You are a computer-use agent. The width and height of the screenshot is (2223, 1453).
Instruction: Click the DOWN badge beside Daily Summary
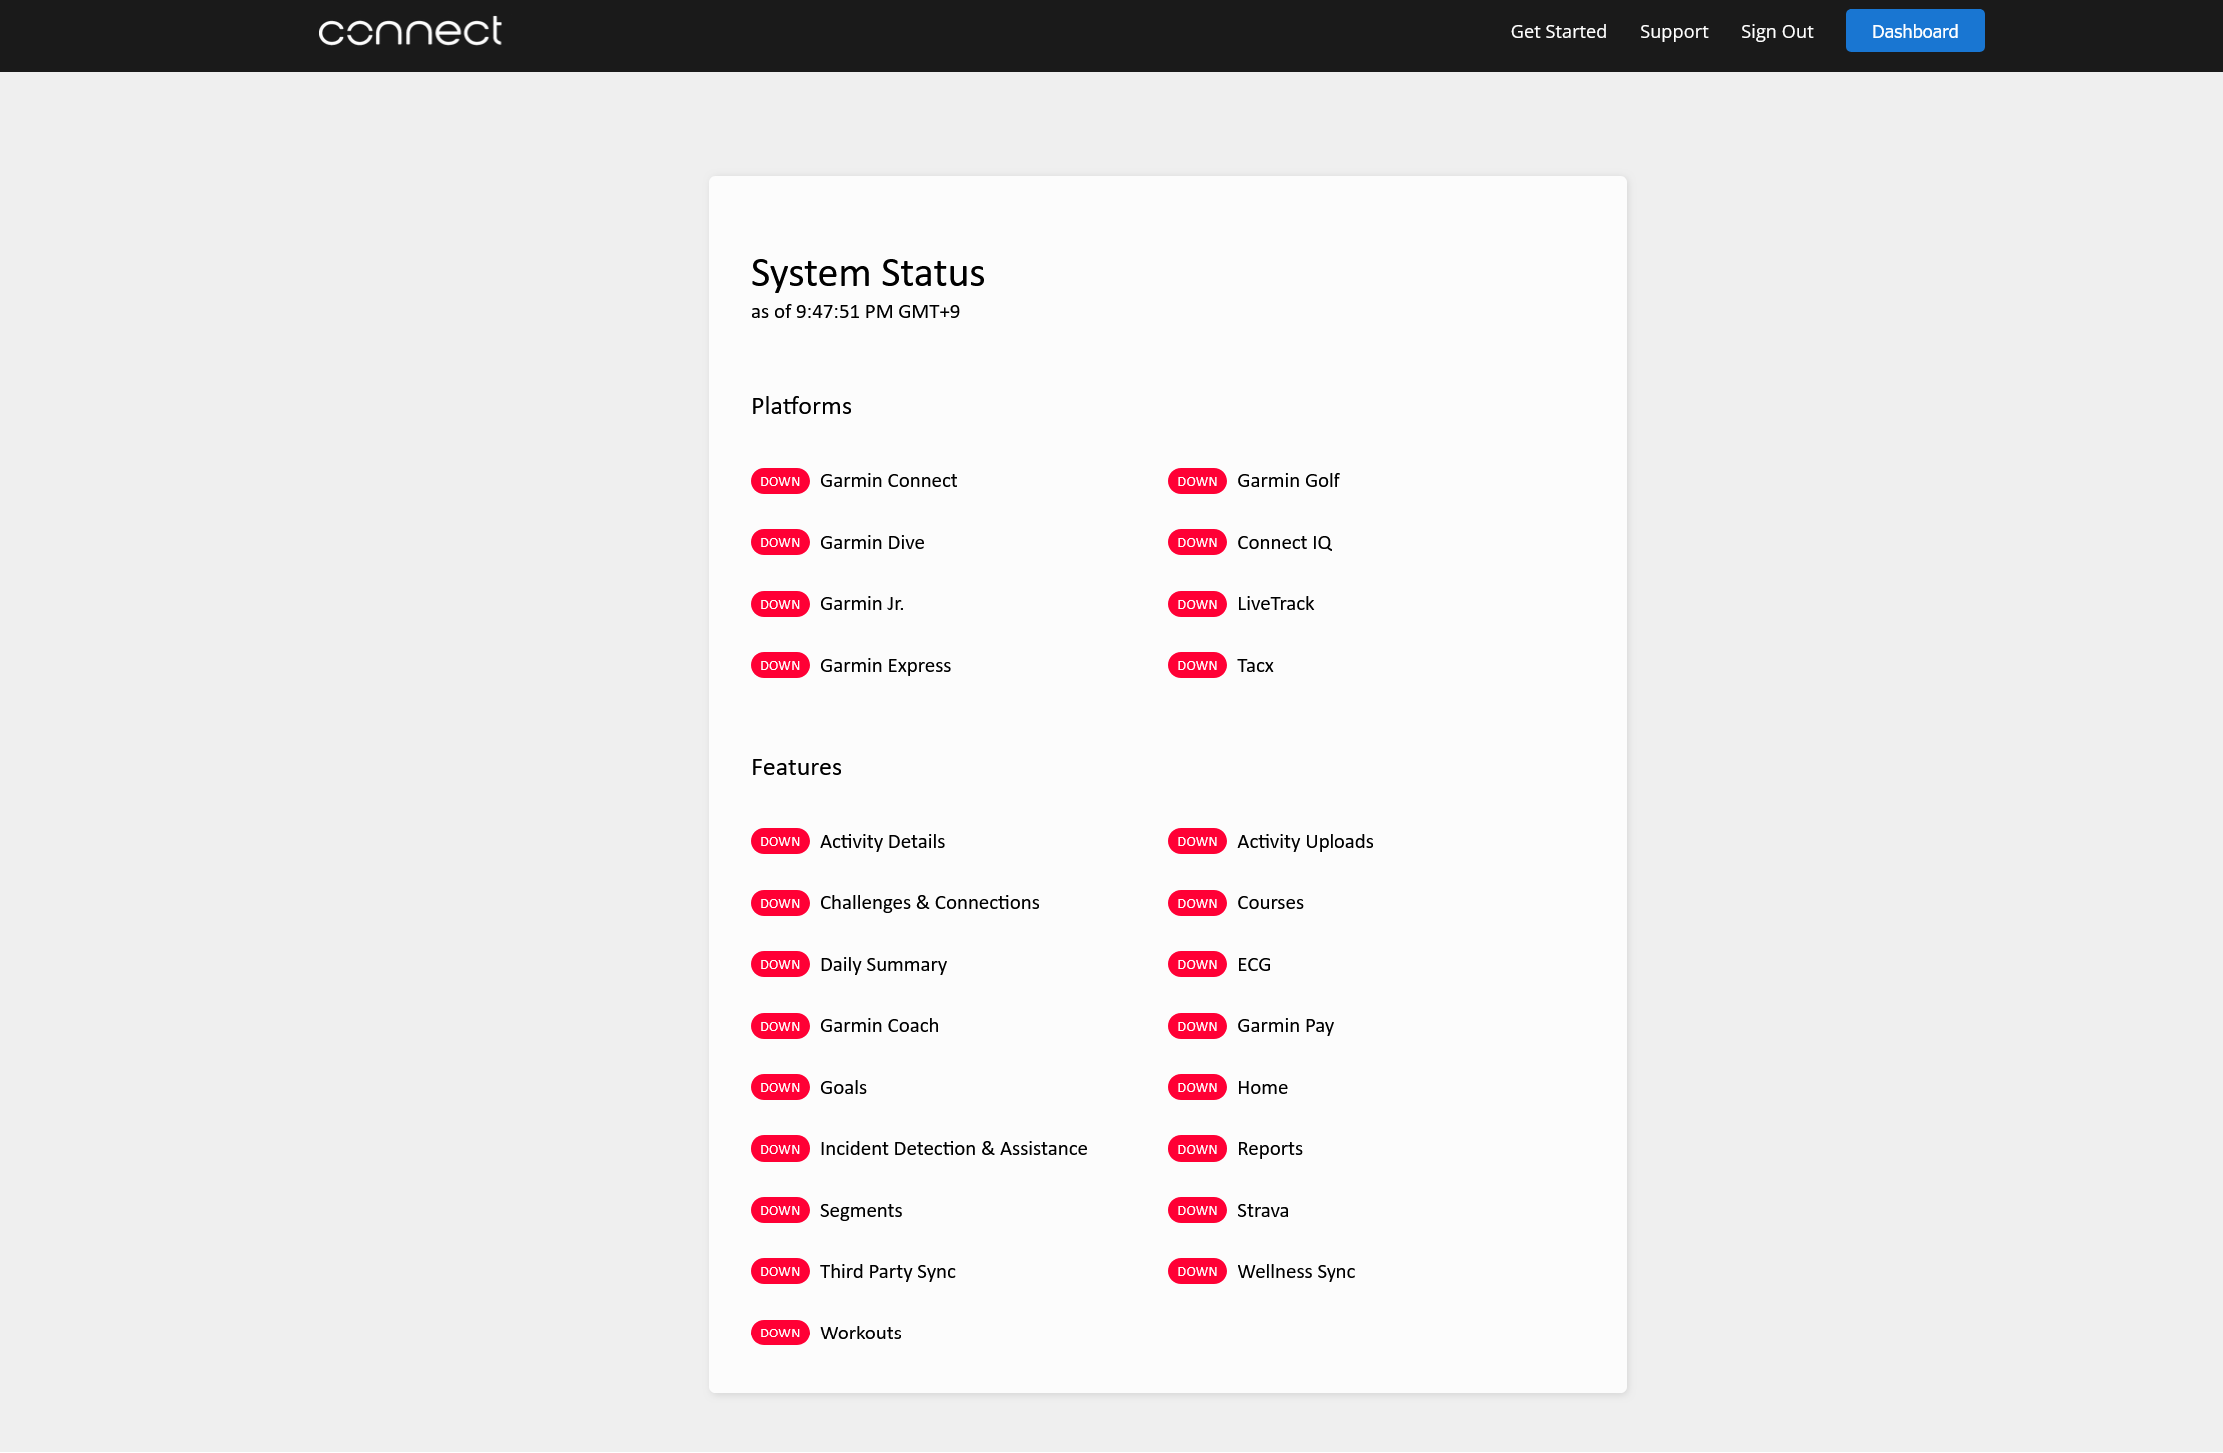(780, 964)
